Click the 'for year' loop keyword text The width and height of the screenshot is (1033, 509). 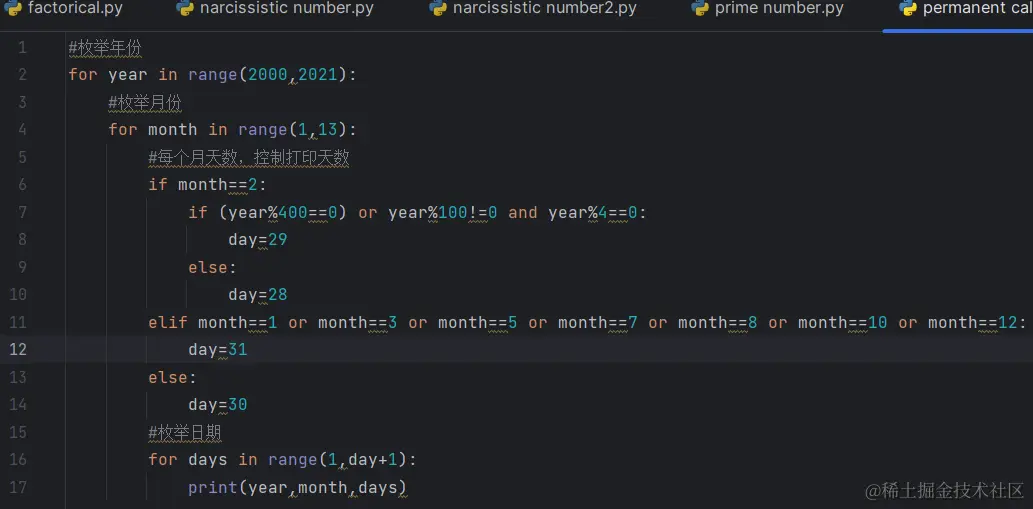coord(108,74)
